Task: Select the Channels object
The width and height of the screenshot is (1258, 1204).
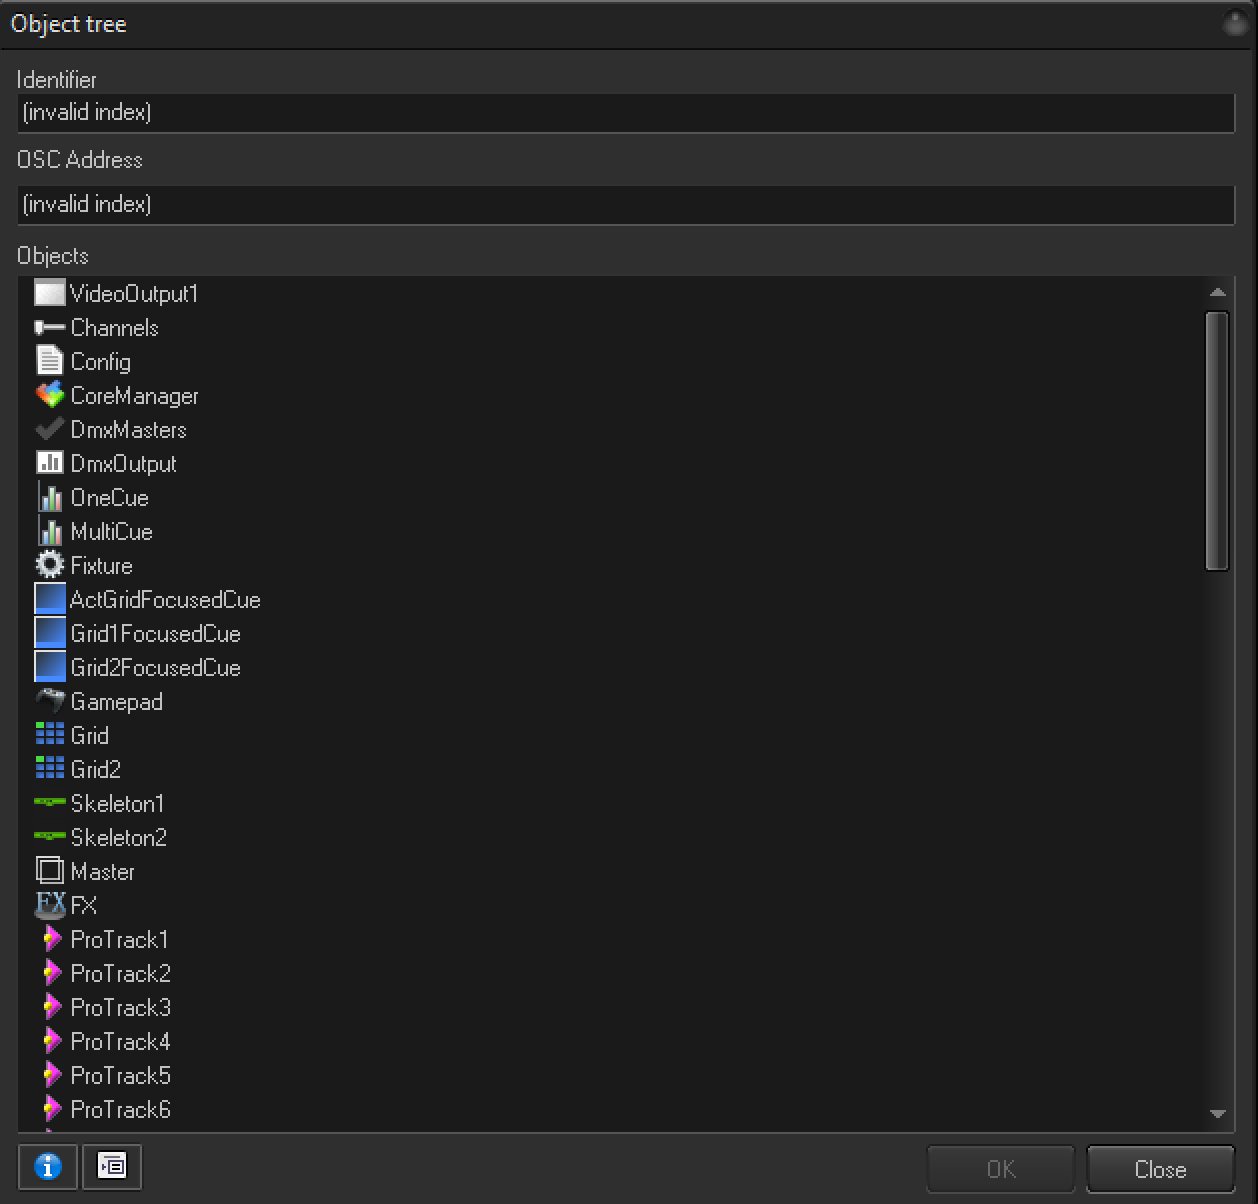Action: point(114,328)
